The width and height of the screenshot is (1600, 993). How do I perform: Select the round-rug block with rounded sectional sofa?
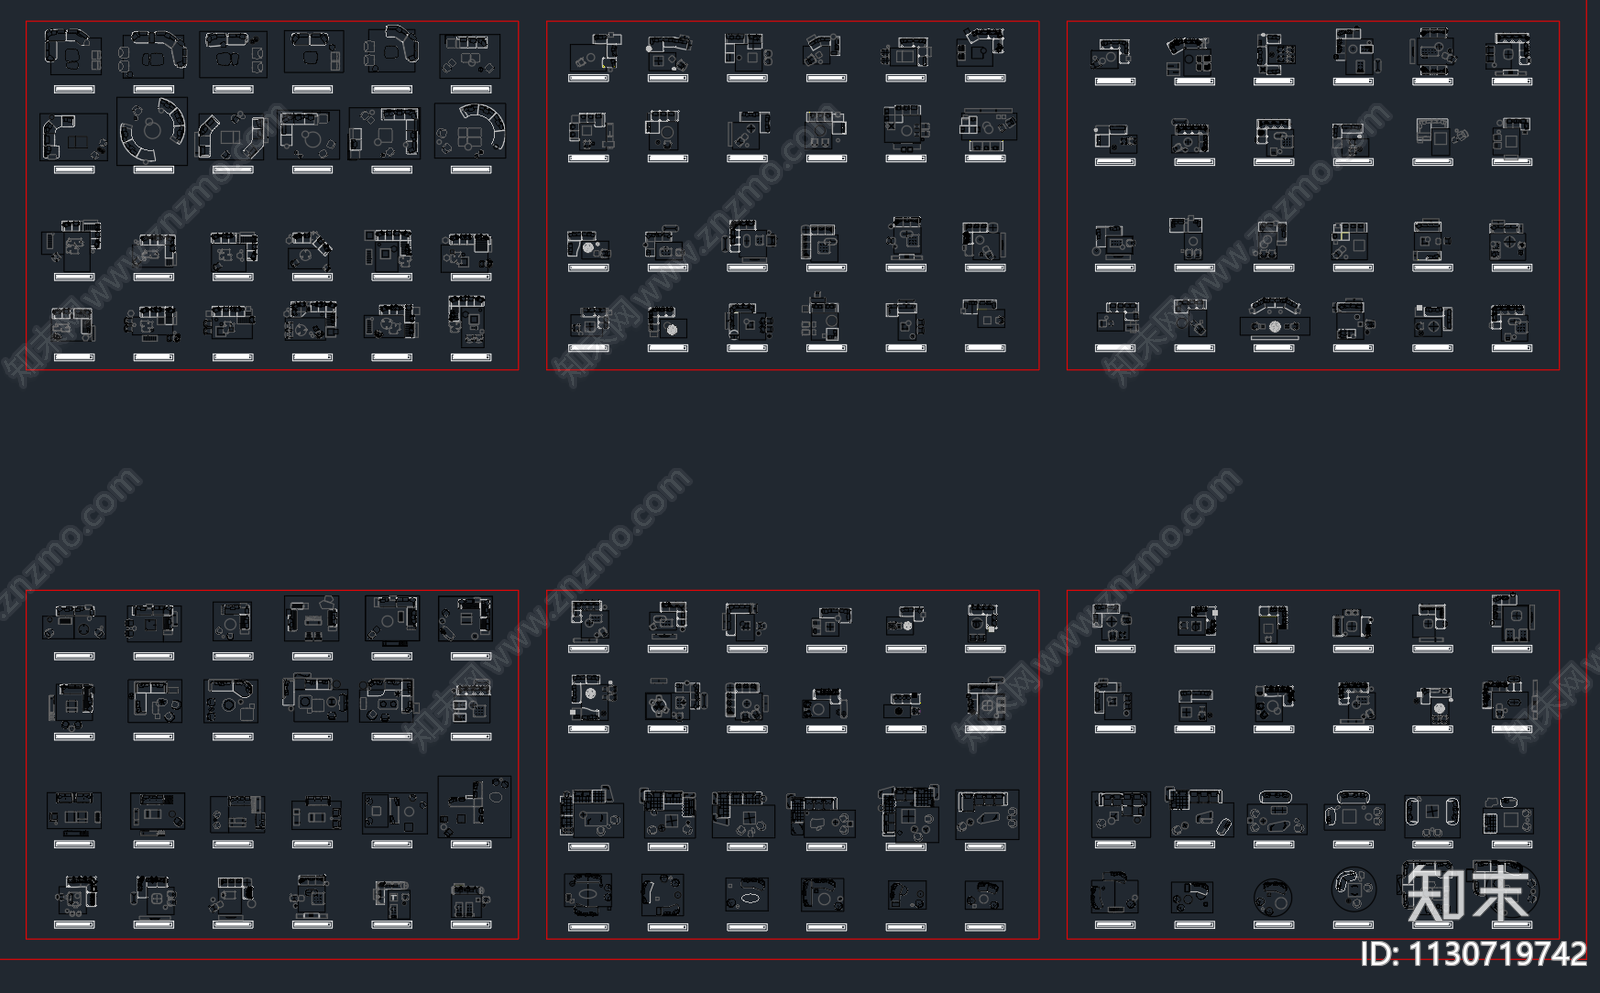[x=1353, y=887]
